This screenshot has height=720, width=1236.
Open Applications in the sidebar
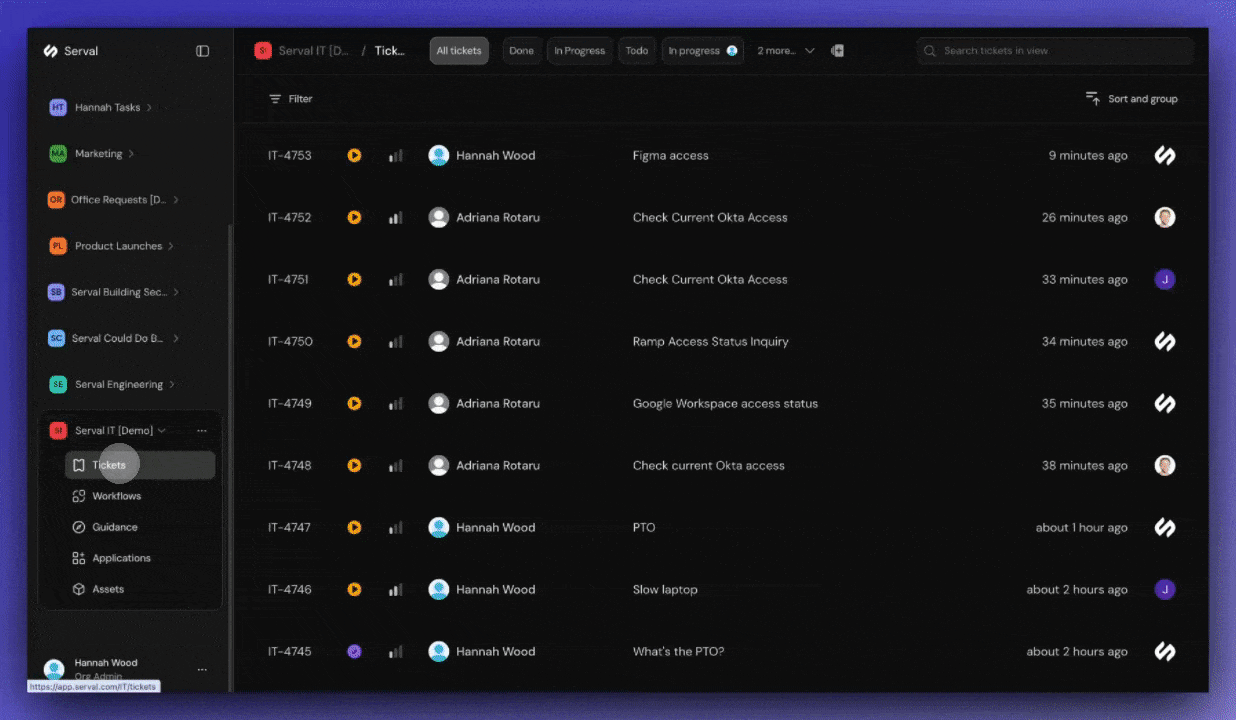pyautogui.click(x=140, y=558)
